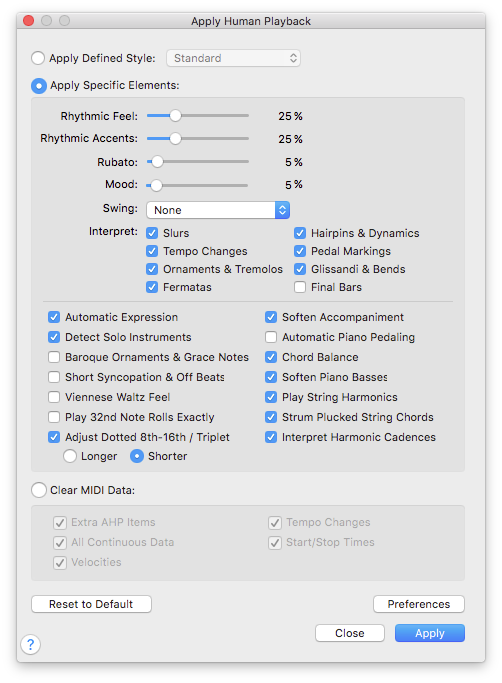Expand the Swing dropdown menu
The height and width of the screenshot is (683, 502).
(x=218, y=210)
